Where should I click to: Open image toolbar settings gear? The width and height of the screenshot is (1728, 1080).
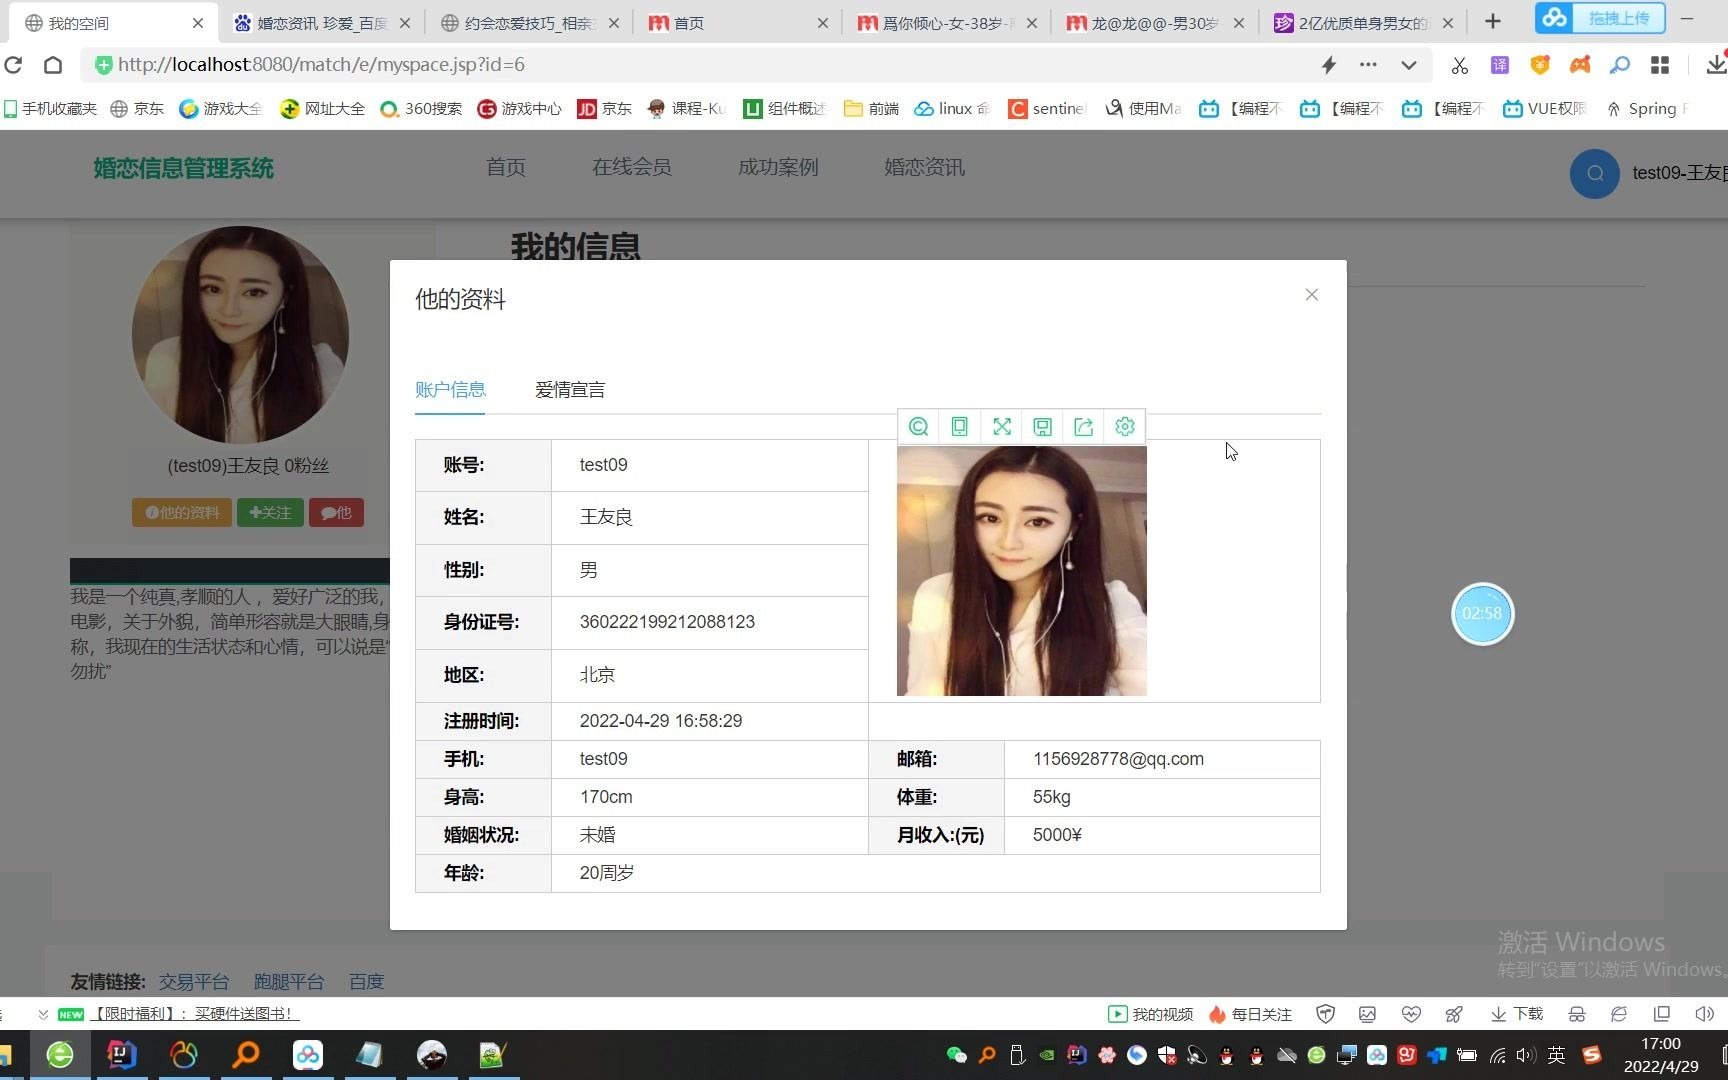[x=1125, y=427]
